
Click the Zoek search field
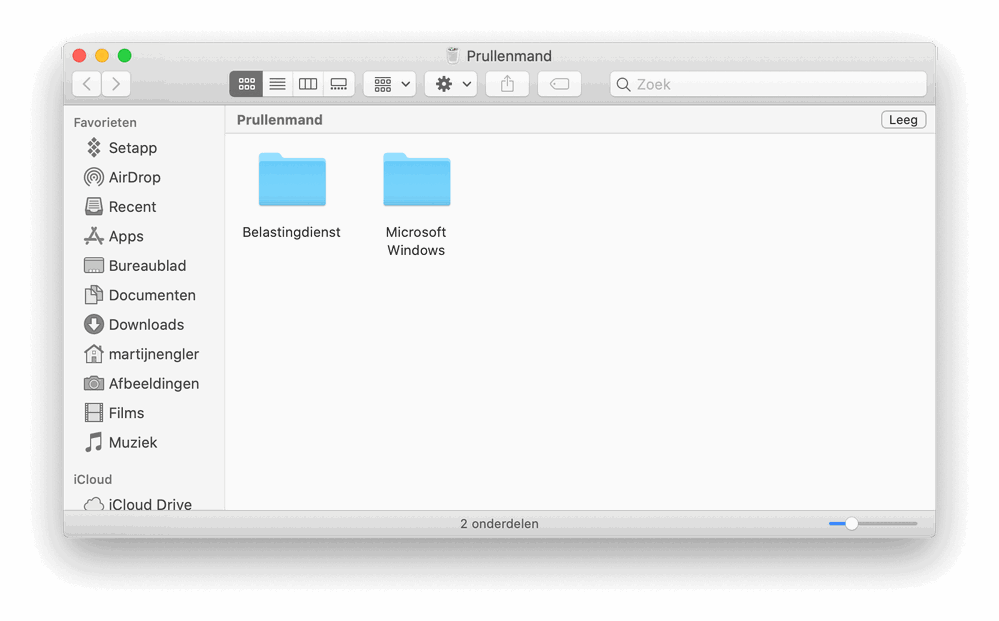point(768,84)
